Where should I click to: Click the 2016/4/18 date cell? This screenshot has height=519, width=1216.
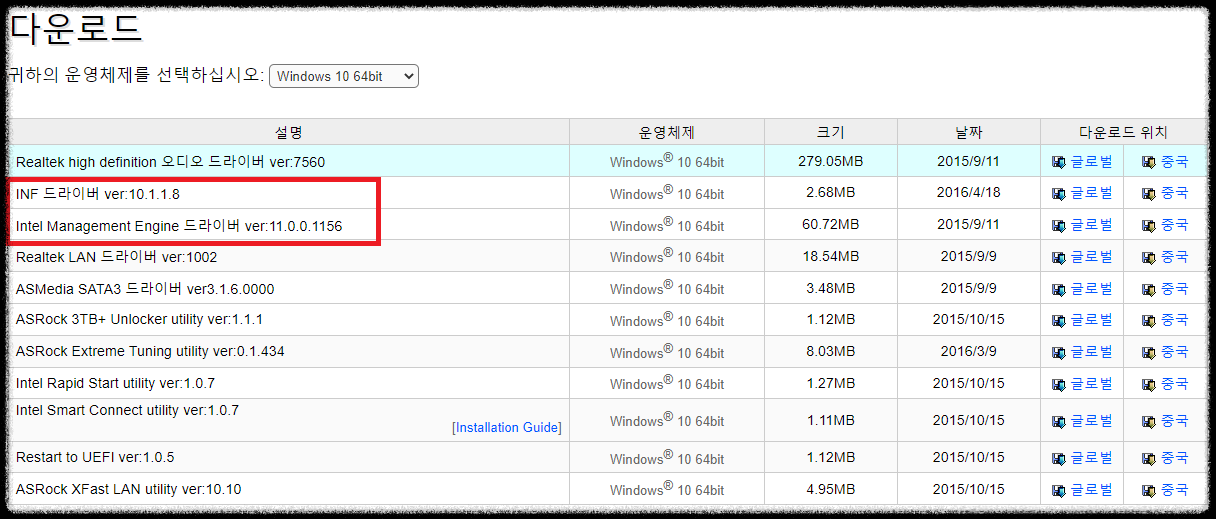pos(969,193)
